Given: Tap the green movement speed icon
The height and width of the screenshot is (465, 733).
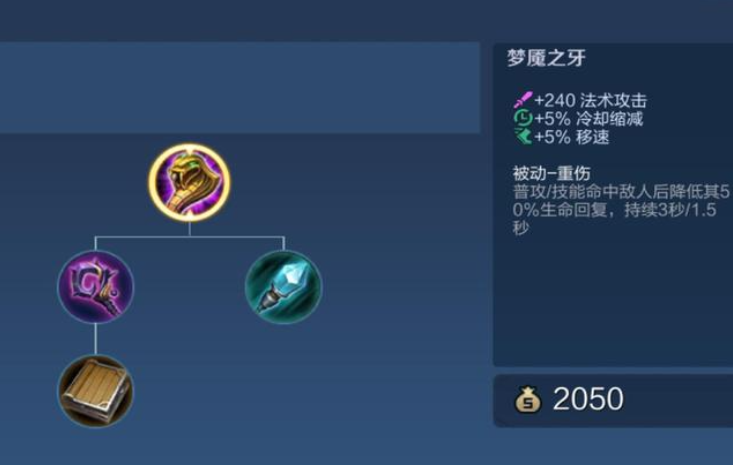Looking at the screenshot, I should click(523, 136).
